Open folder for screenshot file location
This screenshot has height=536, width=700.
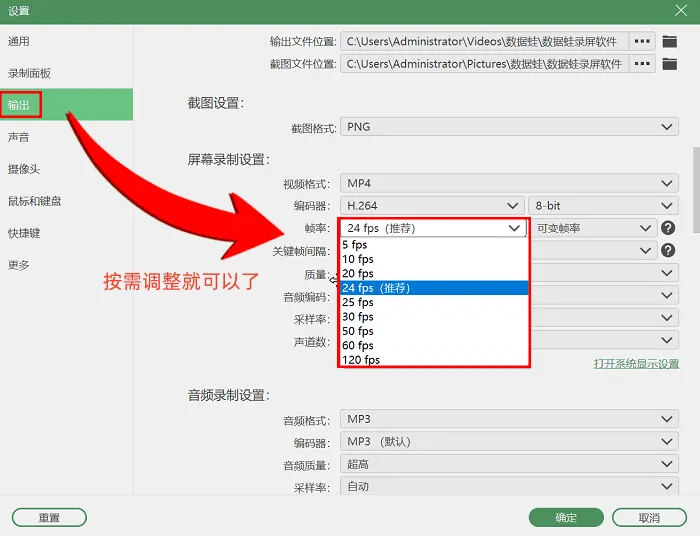click(669, 64)
